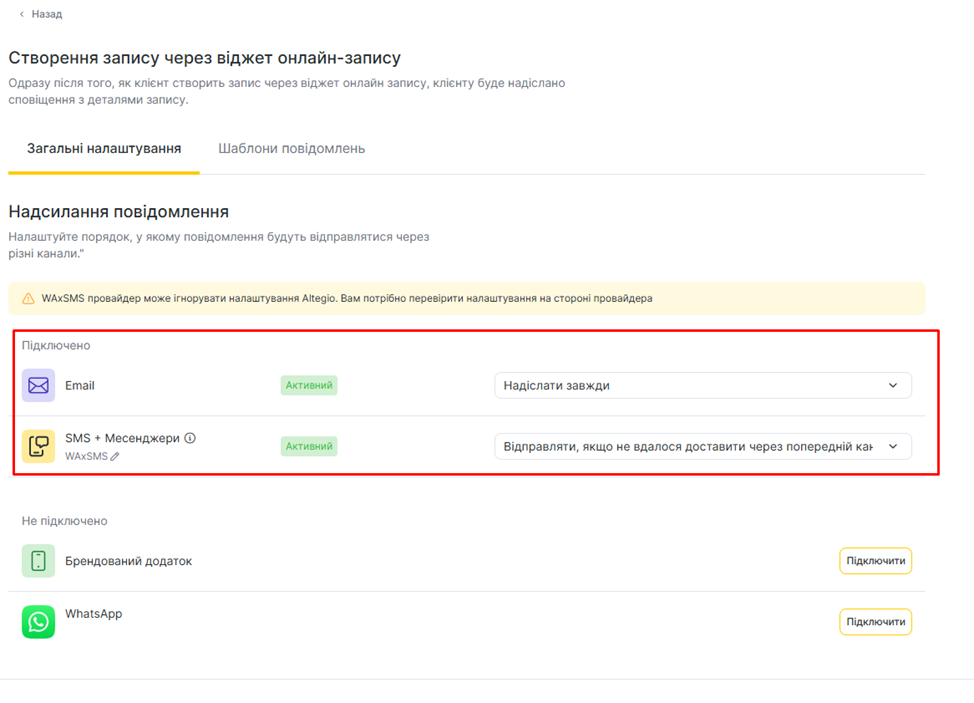Screen dimensions: 974x703
Task: Click the SMS + Месенджери channel icon
Action: tap(38, 446)
